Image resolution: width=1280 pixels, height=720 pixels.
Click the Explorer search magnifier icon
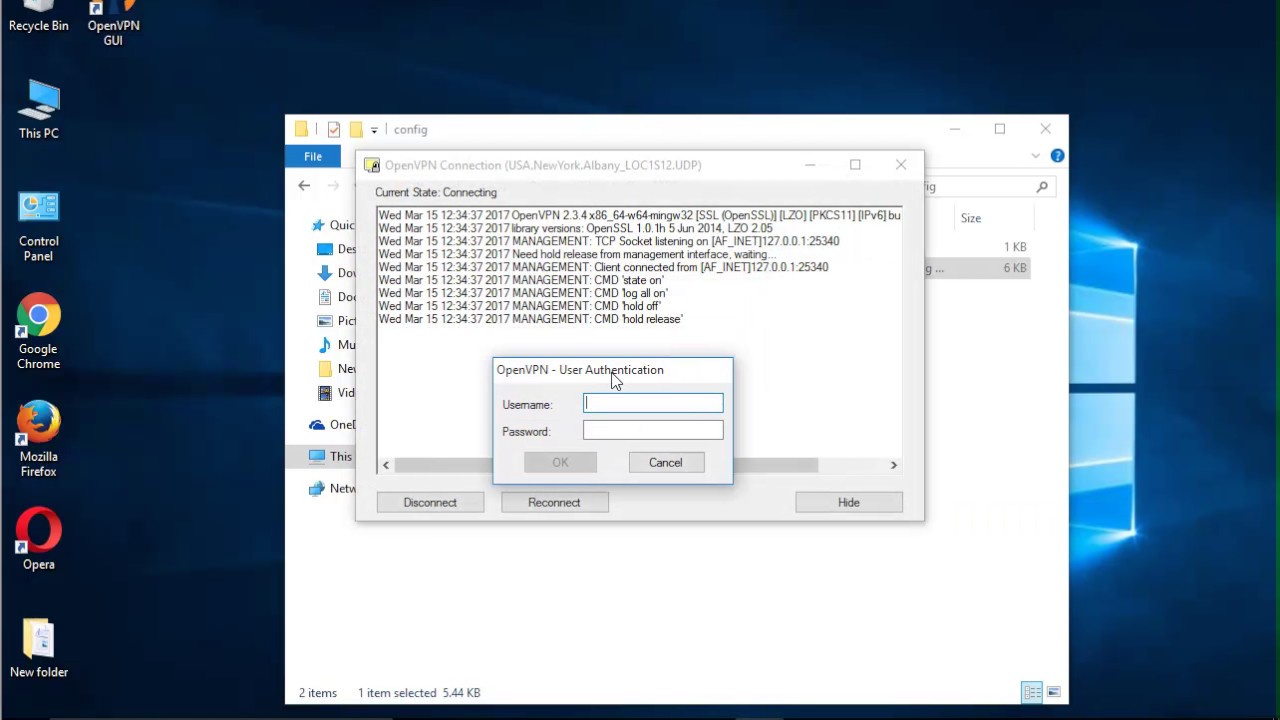click(x=1042, y=186)
